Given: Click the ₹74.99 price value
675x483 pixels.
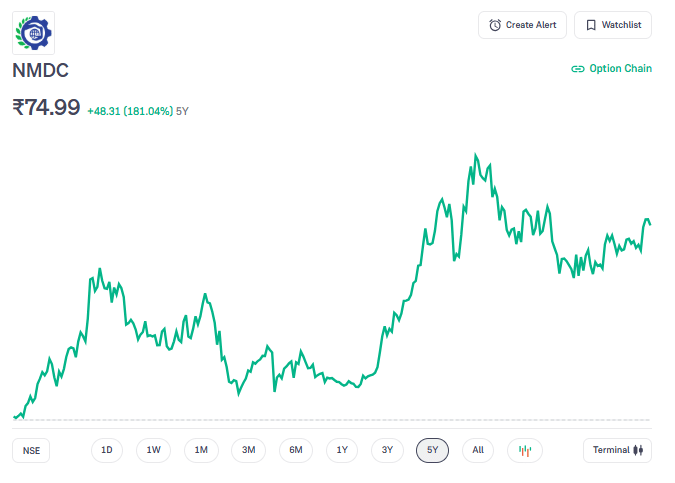Looking at the screenshot, I should point(46,107).
